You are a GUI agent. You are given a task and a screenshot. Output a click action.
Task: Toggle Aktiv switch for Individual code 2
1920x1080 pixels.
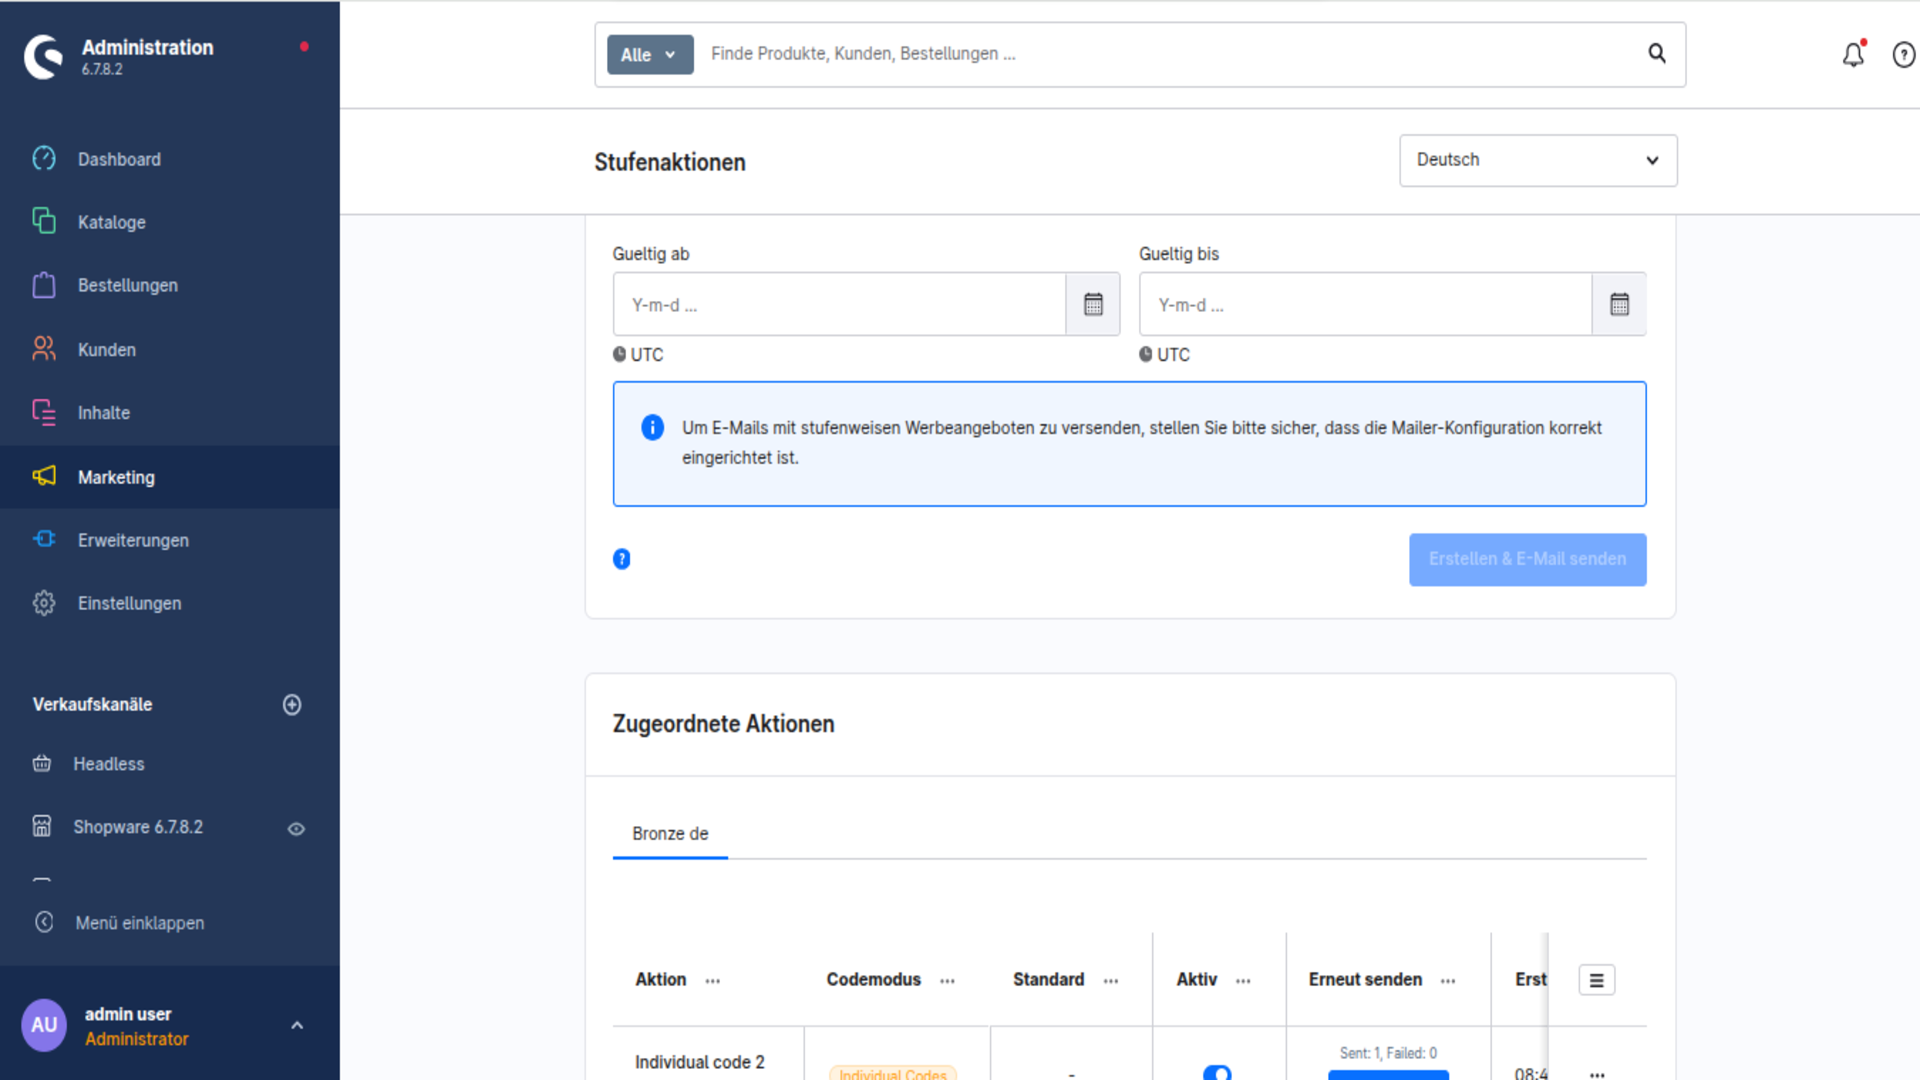(1217, 1072)
